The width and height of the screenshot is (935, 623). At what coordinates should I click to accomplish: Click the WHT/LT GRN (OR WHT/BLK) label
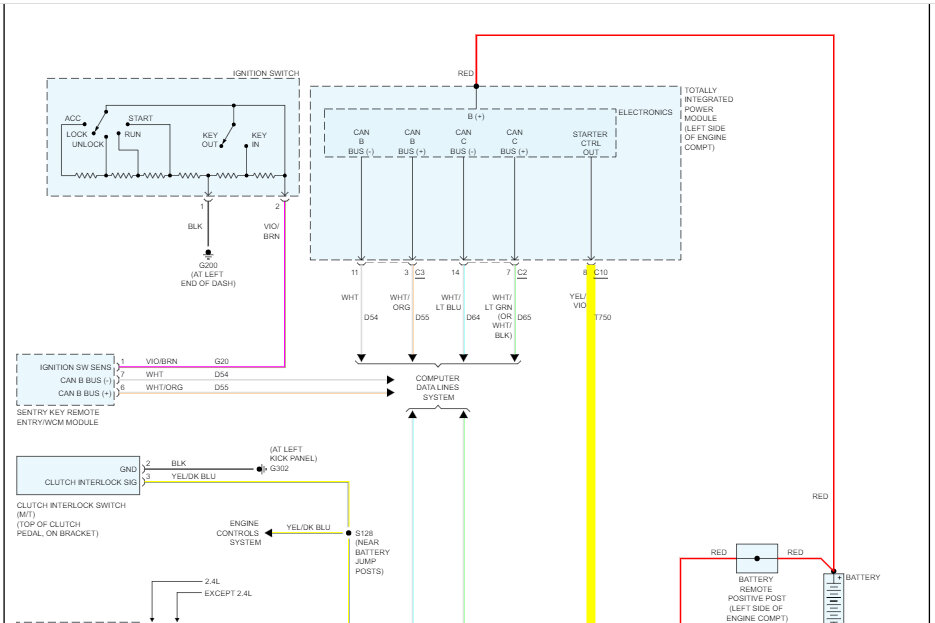(x=499, y=316)
